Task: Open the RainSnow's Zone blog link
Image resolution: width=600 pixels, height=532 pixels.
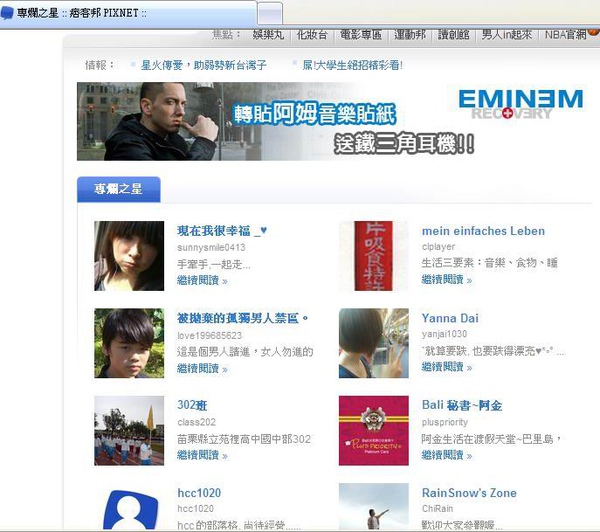Action: pos(469,493)
